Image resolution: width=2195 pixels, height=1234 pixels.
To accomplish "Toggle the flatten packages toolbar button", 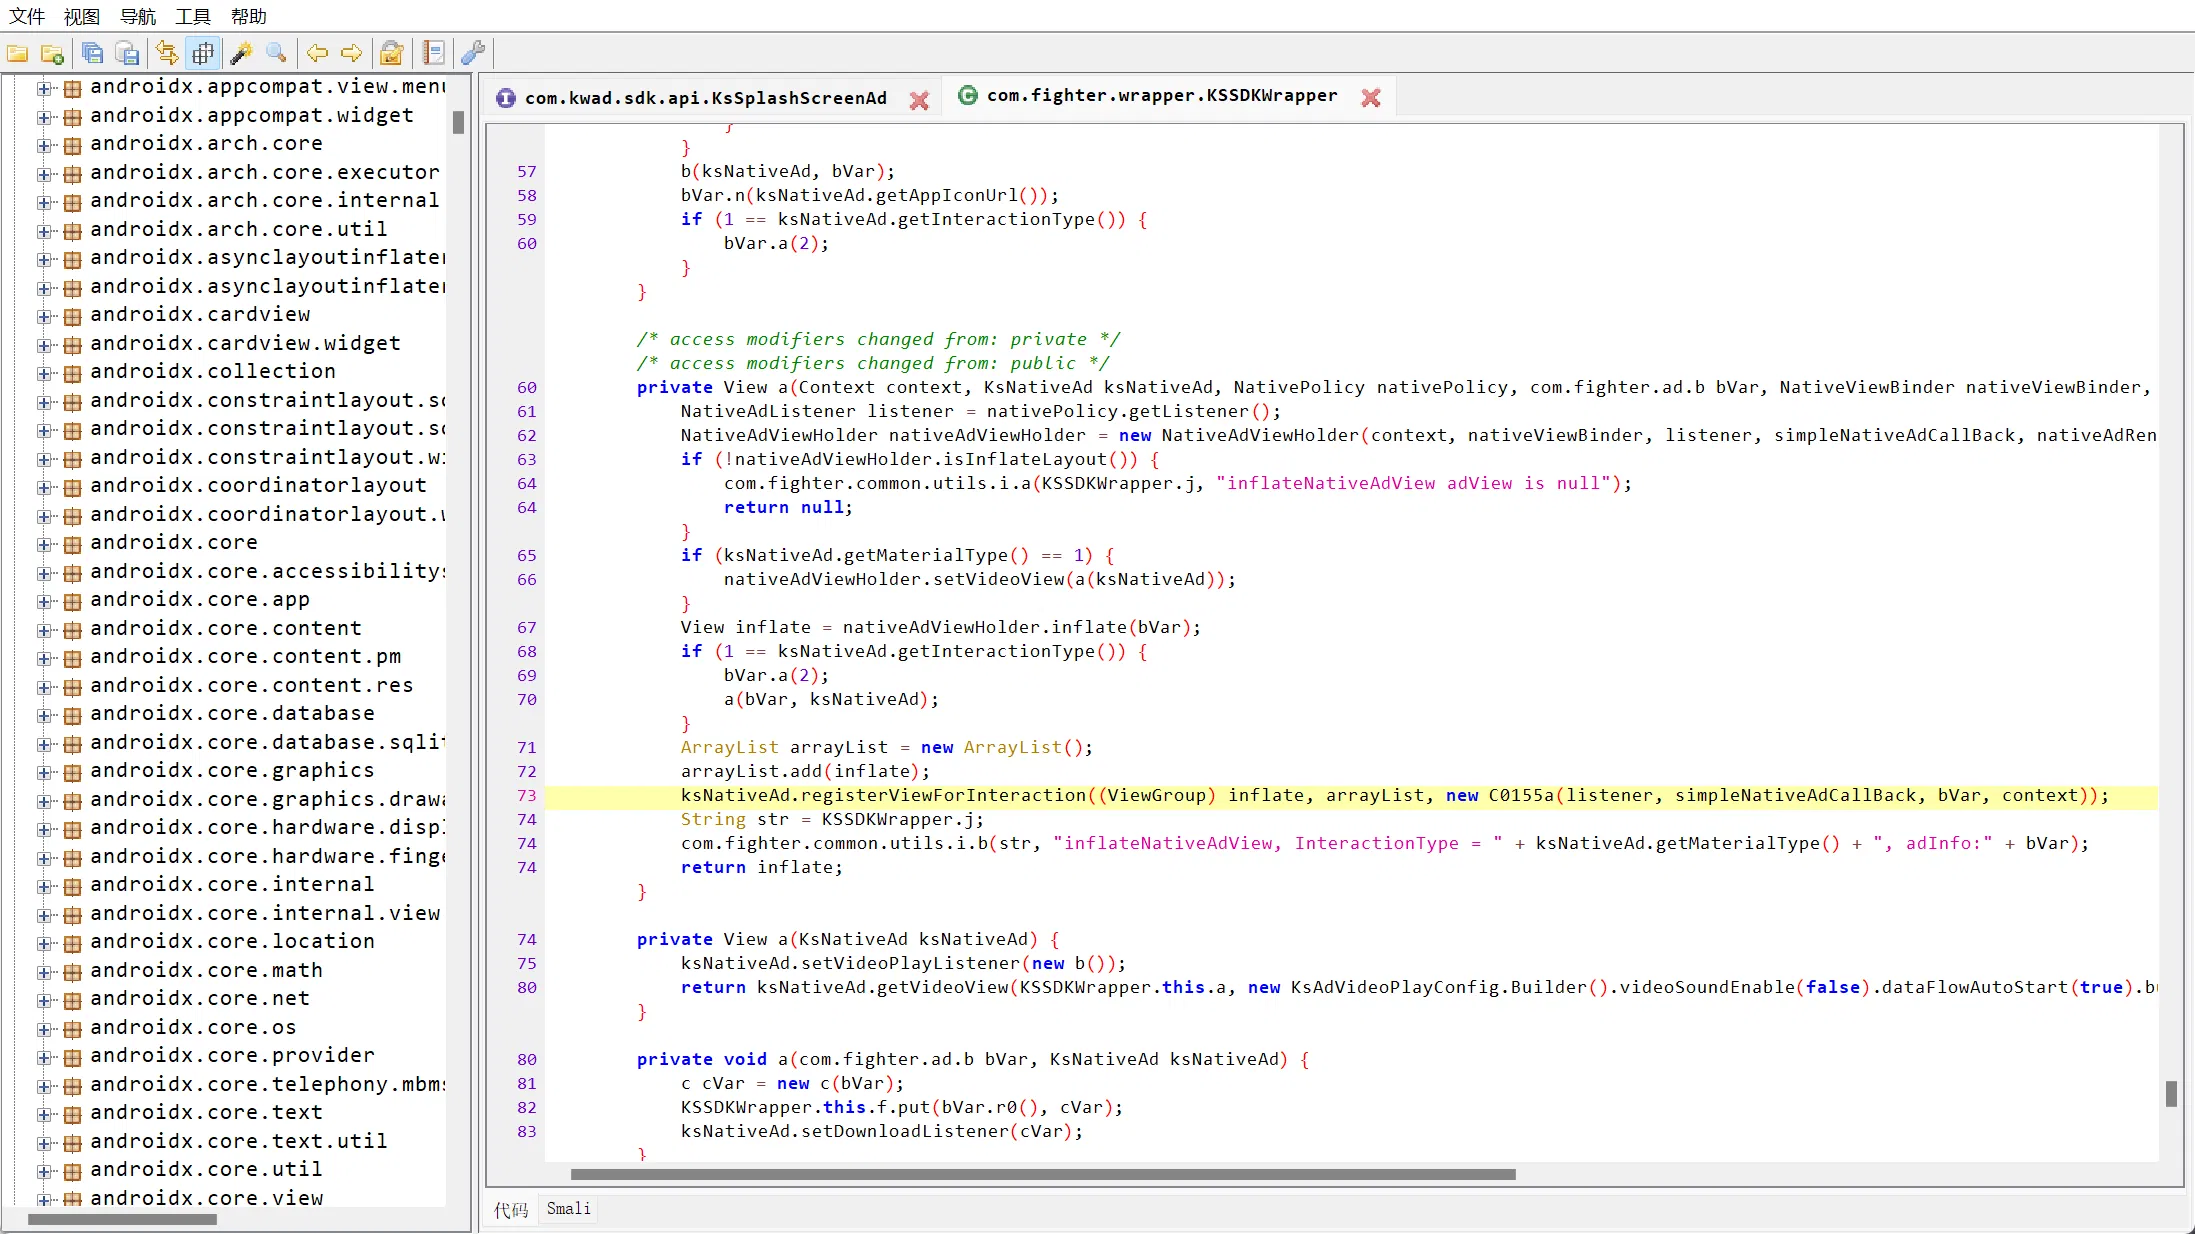I will 203,54.
